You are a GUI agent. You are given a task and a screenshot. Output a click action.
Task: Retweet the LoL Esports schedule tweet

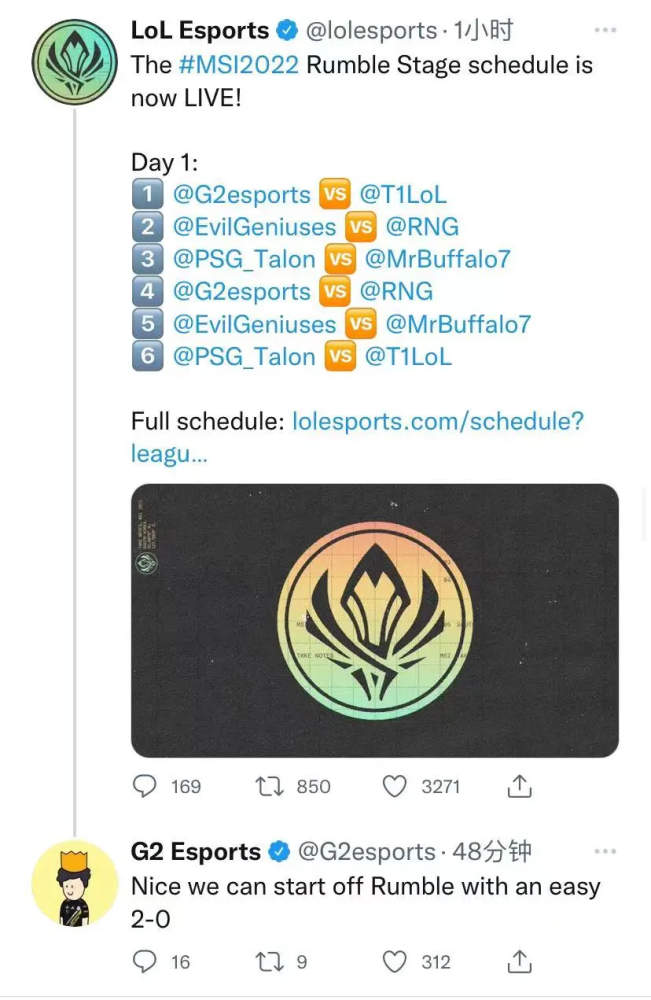pos(270,787)
